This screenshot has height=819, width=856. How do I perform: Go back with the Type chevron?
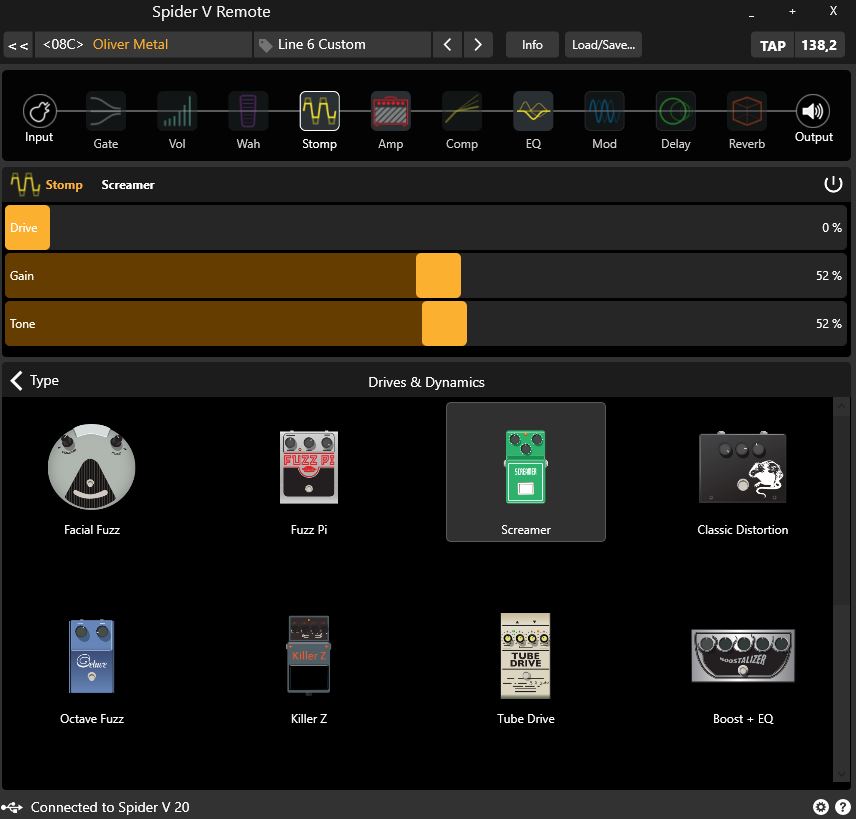[x=17, y=381]
